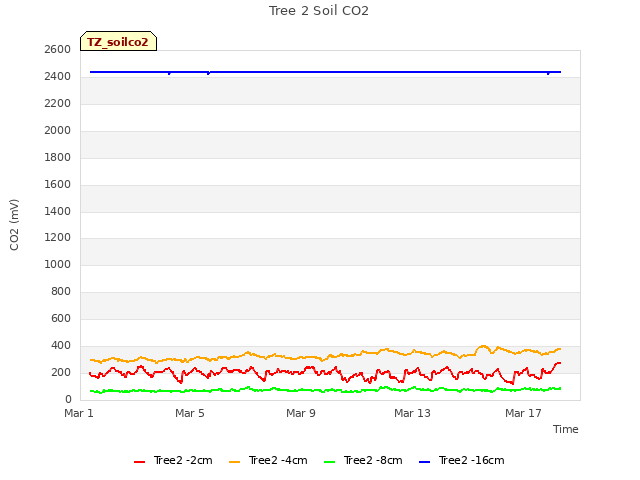Image resolution: width=640 pixels, height=480 pixels.
Task: Toggle the Tree2 -16cm legend entry
Action: (x=462, y=460)
